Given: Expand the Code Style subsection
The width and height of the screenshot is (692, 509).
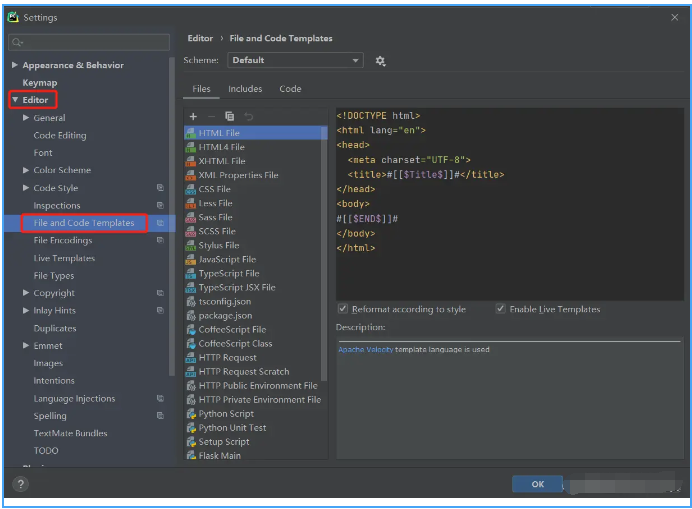Looking at the screenshot, I should pyautogui.click(x=26, y=188).
